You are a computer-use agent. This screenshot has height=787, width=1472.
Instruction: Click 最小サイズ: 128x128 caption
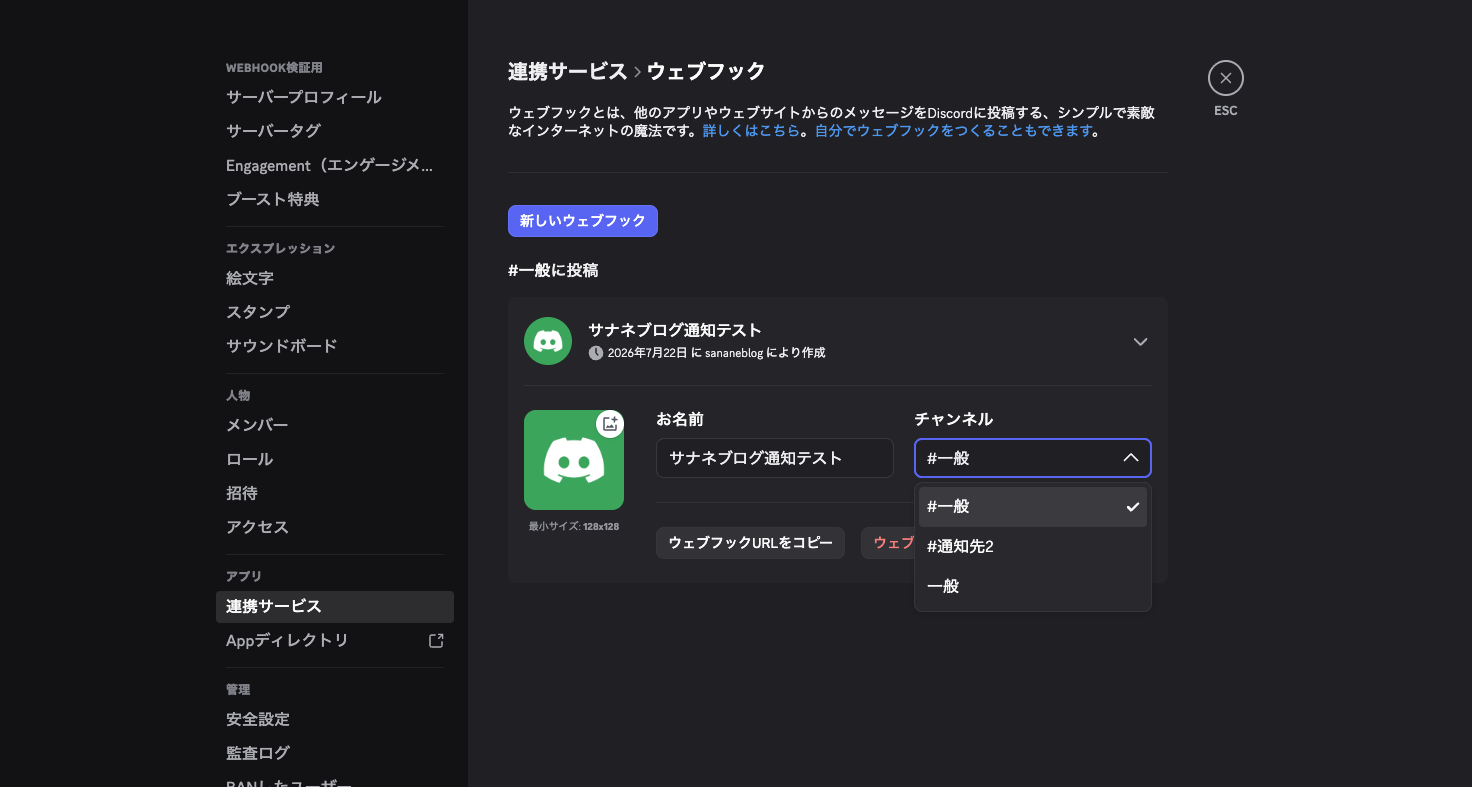574,526
